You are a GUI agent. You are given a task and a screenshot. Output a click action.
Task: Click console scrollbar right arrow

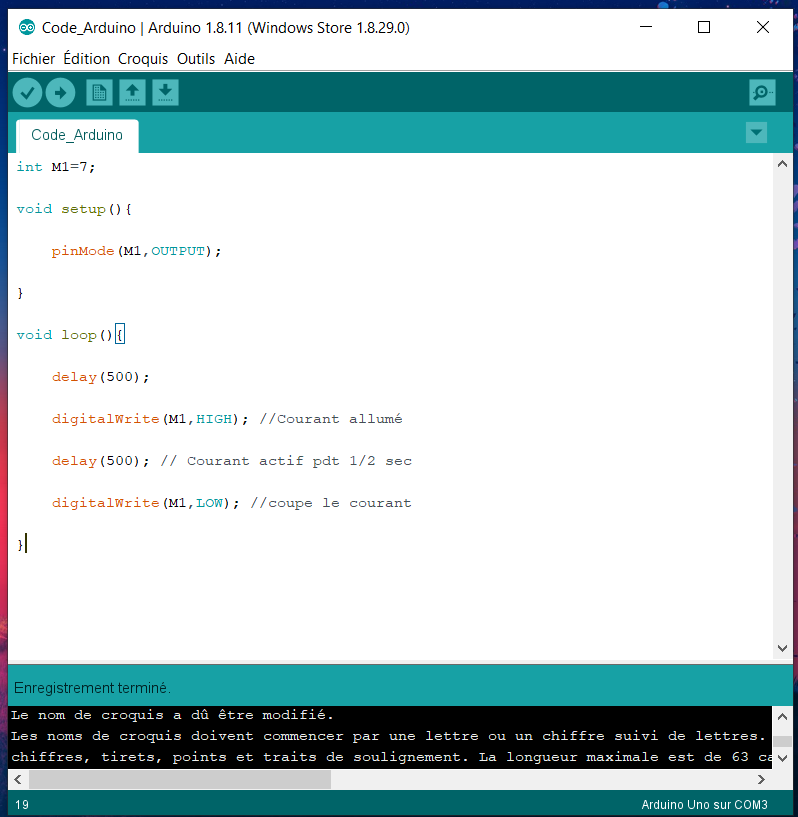click(763, 779)
